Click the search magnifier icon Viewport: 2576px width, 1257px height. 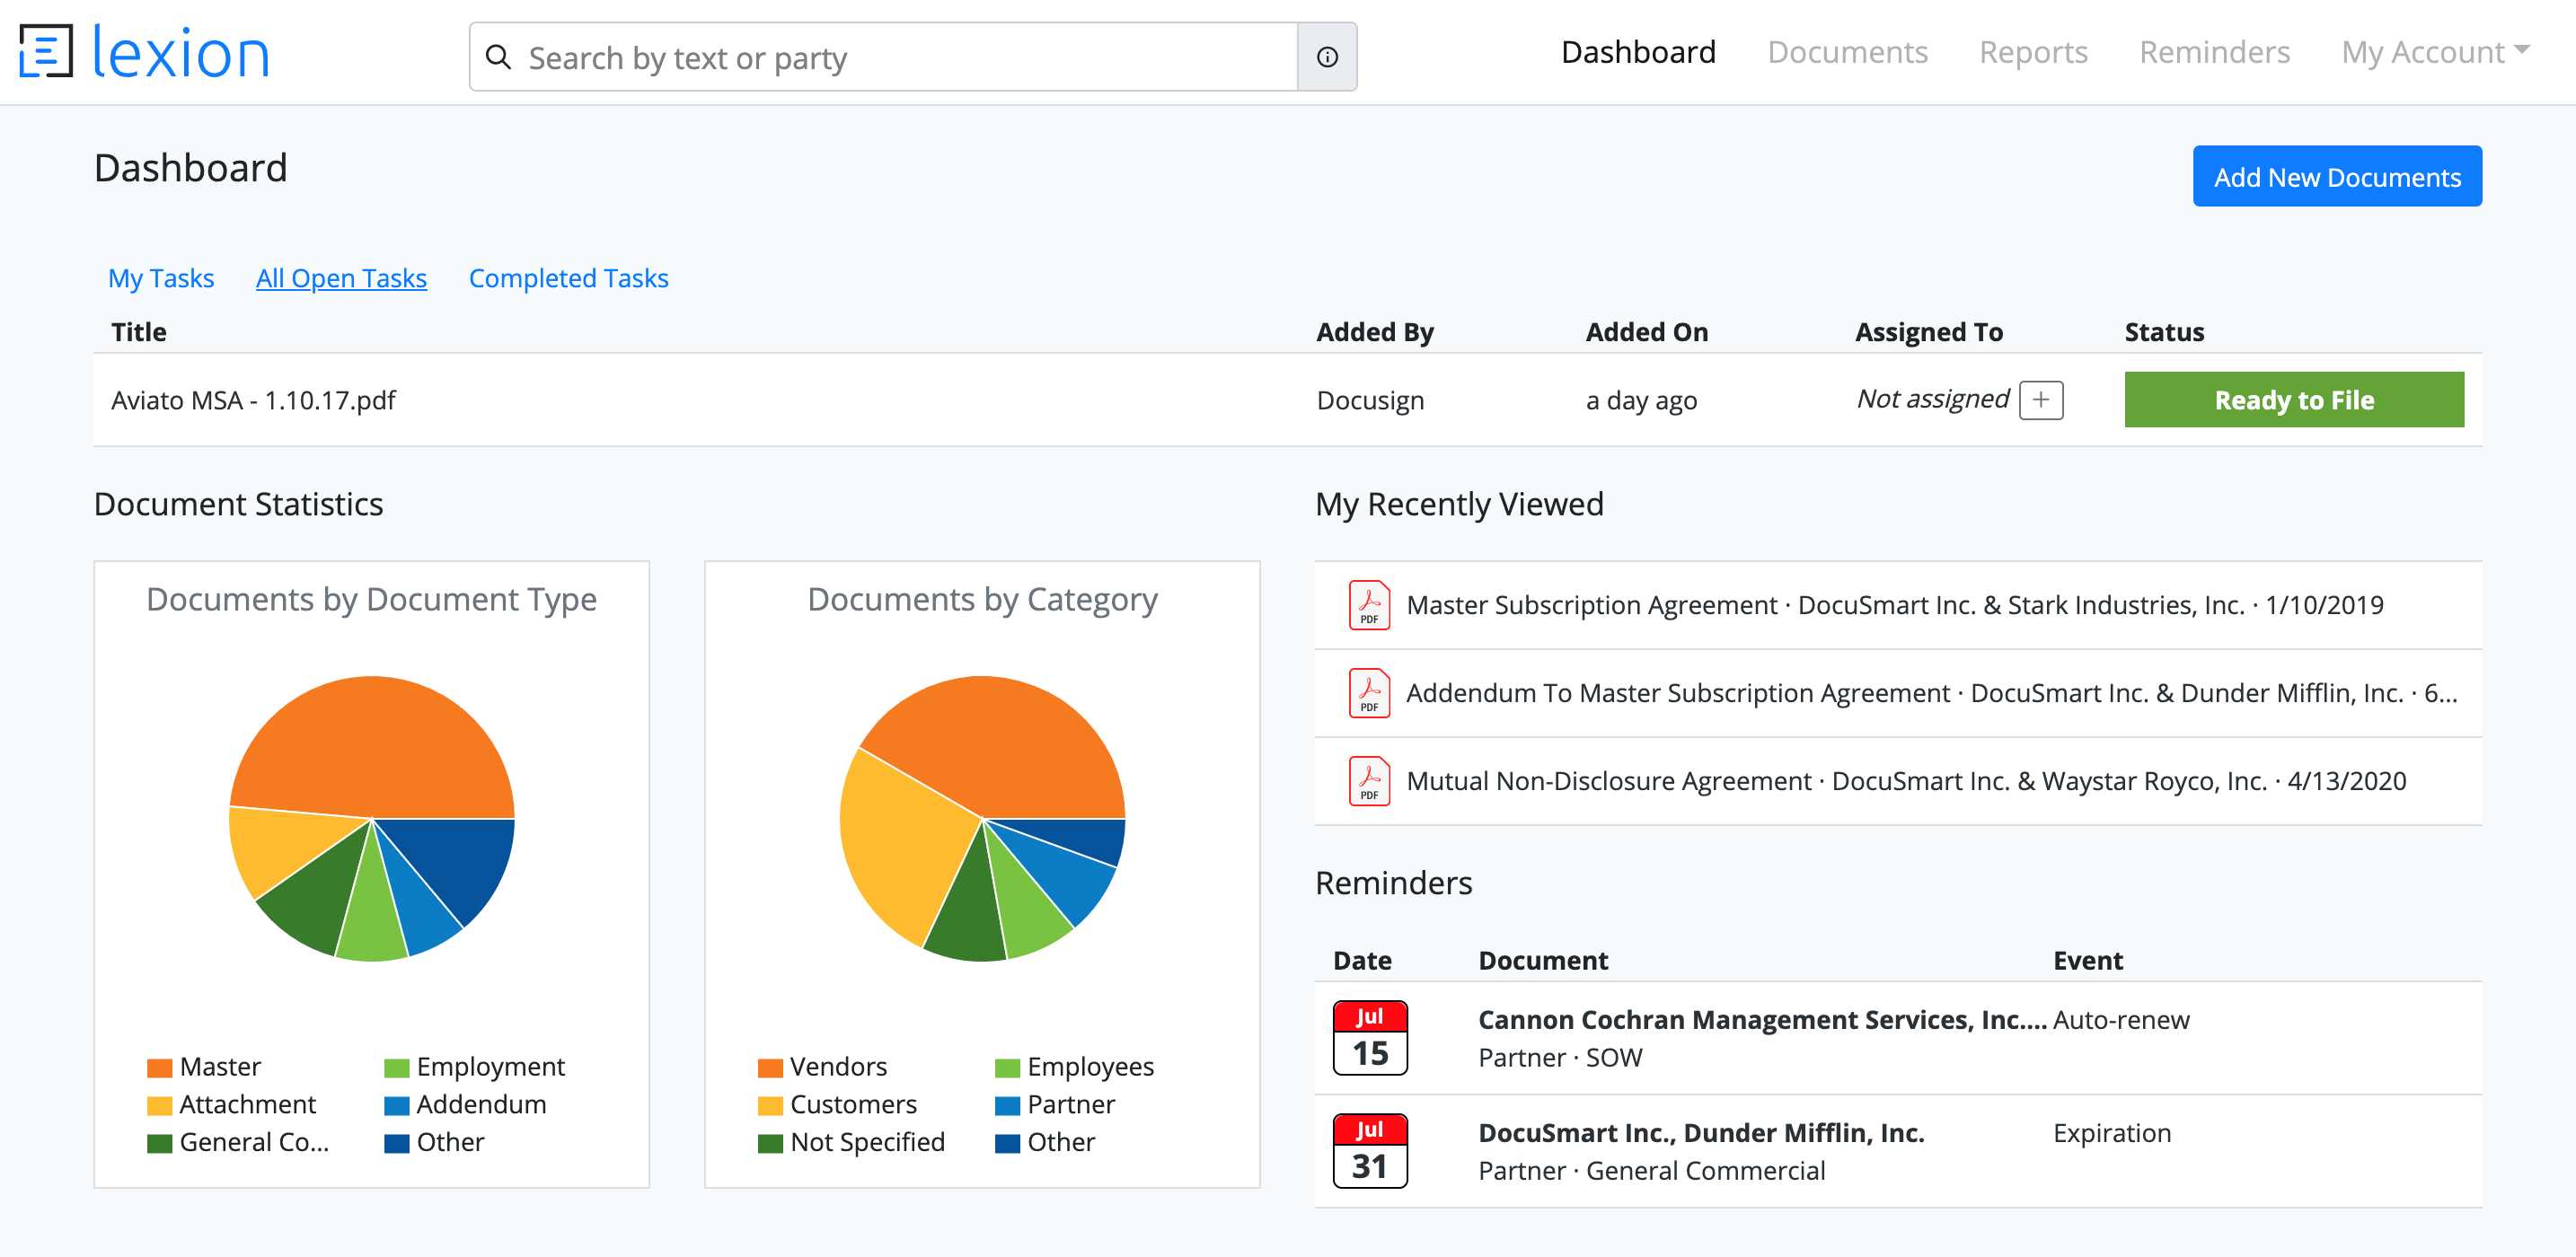click(x=498, y=57)
